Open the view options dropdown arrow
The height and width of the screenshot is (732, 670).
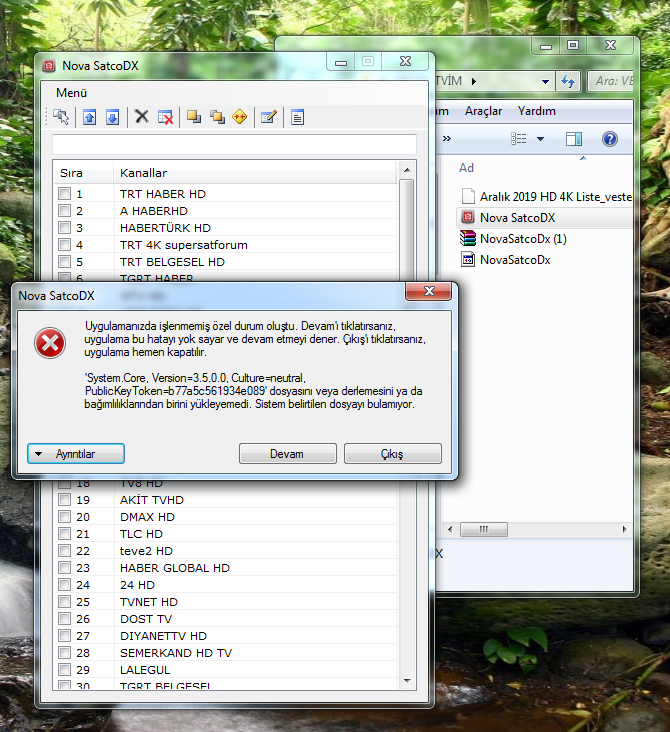pos(540,138)
